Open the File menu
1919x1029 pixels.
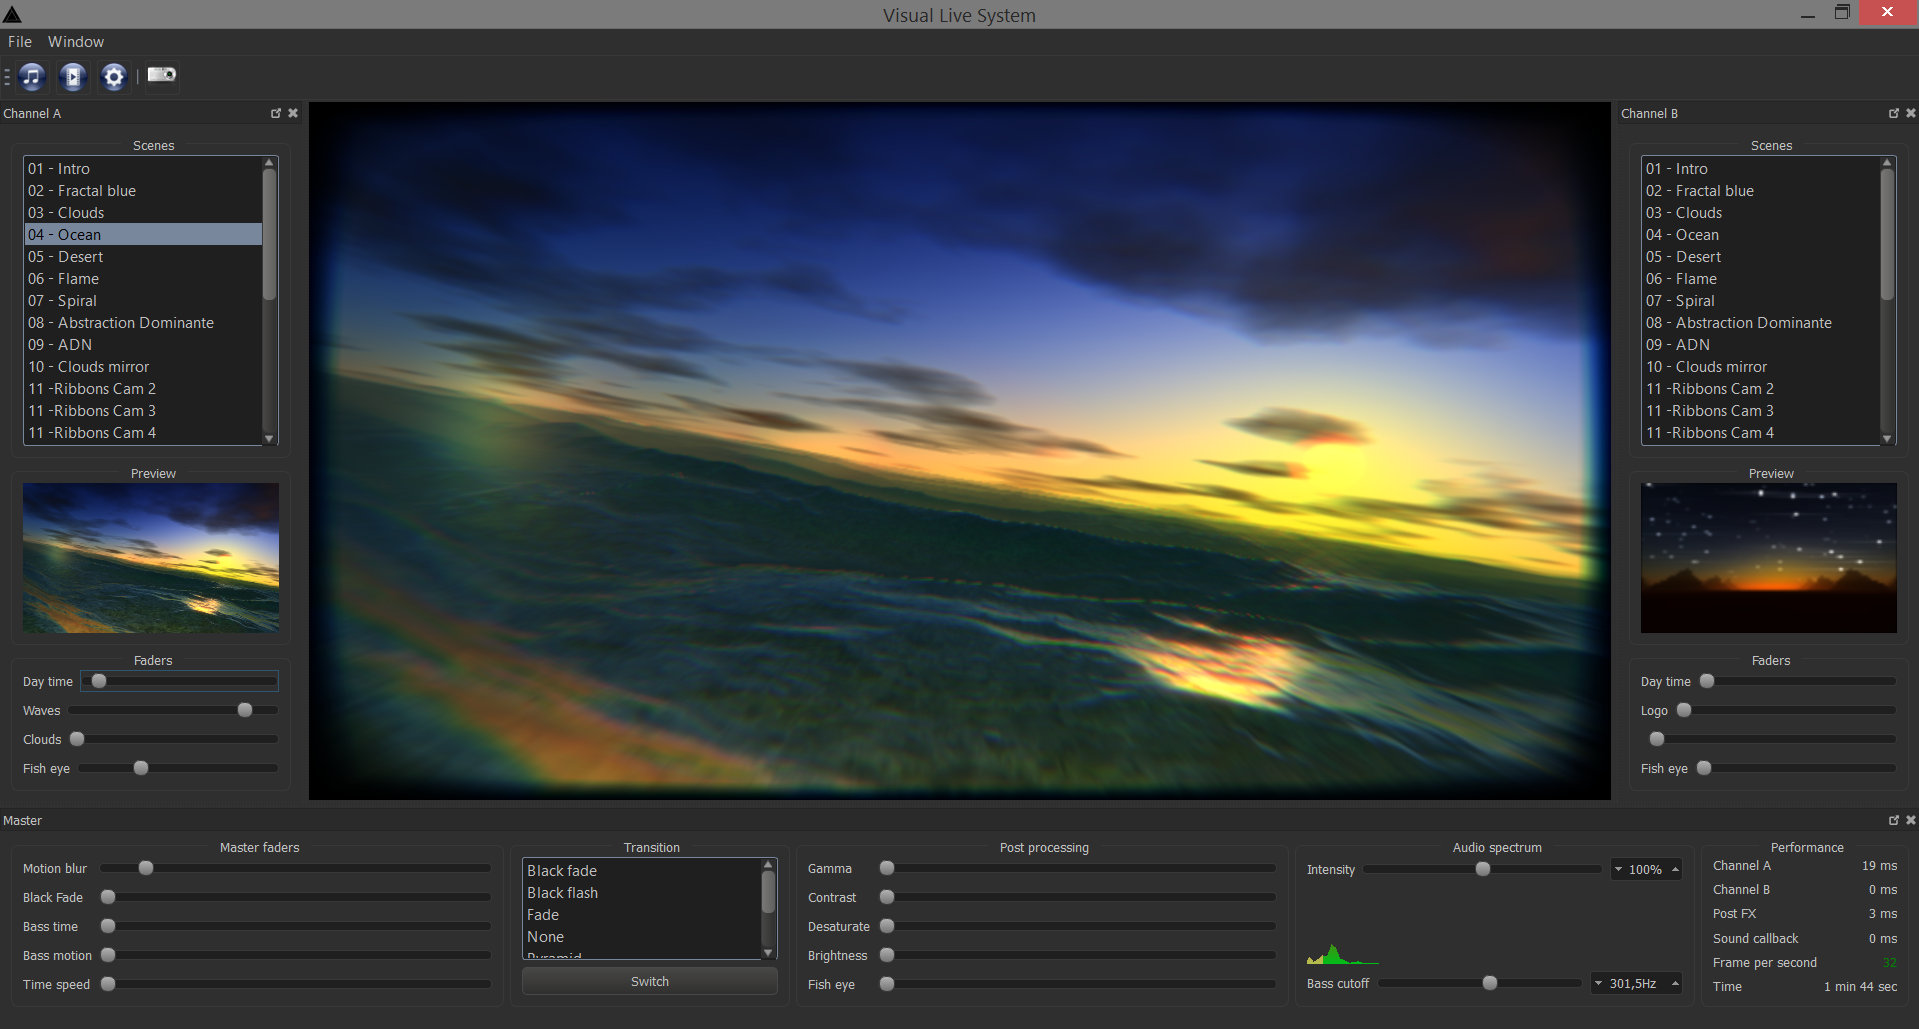pyautogui.click(x=19, y=42)
